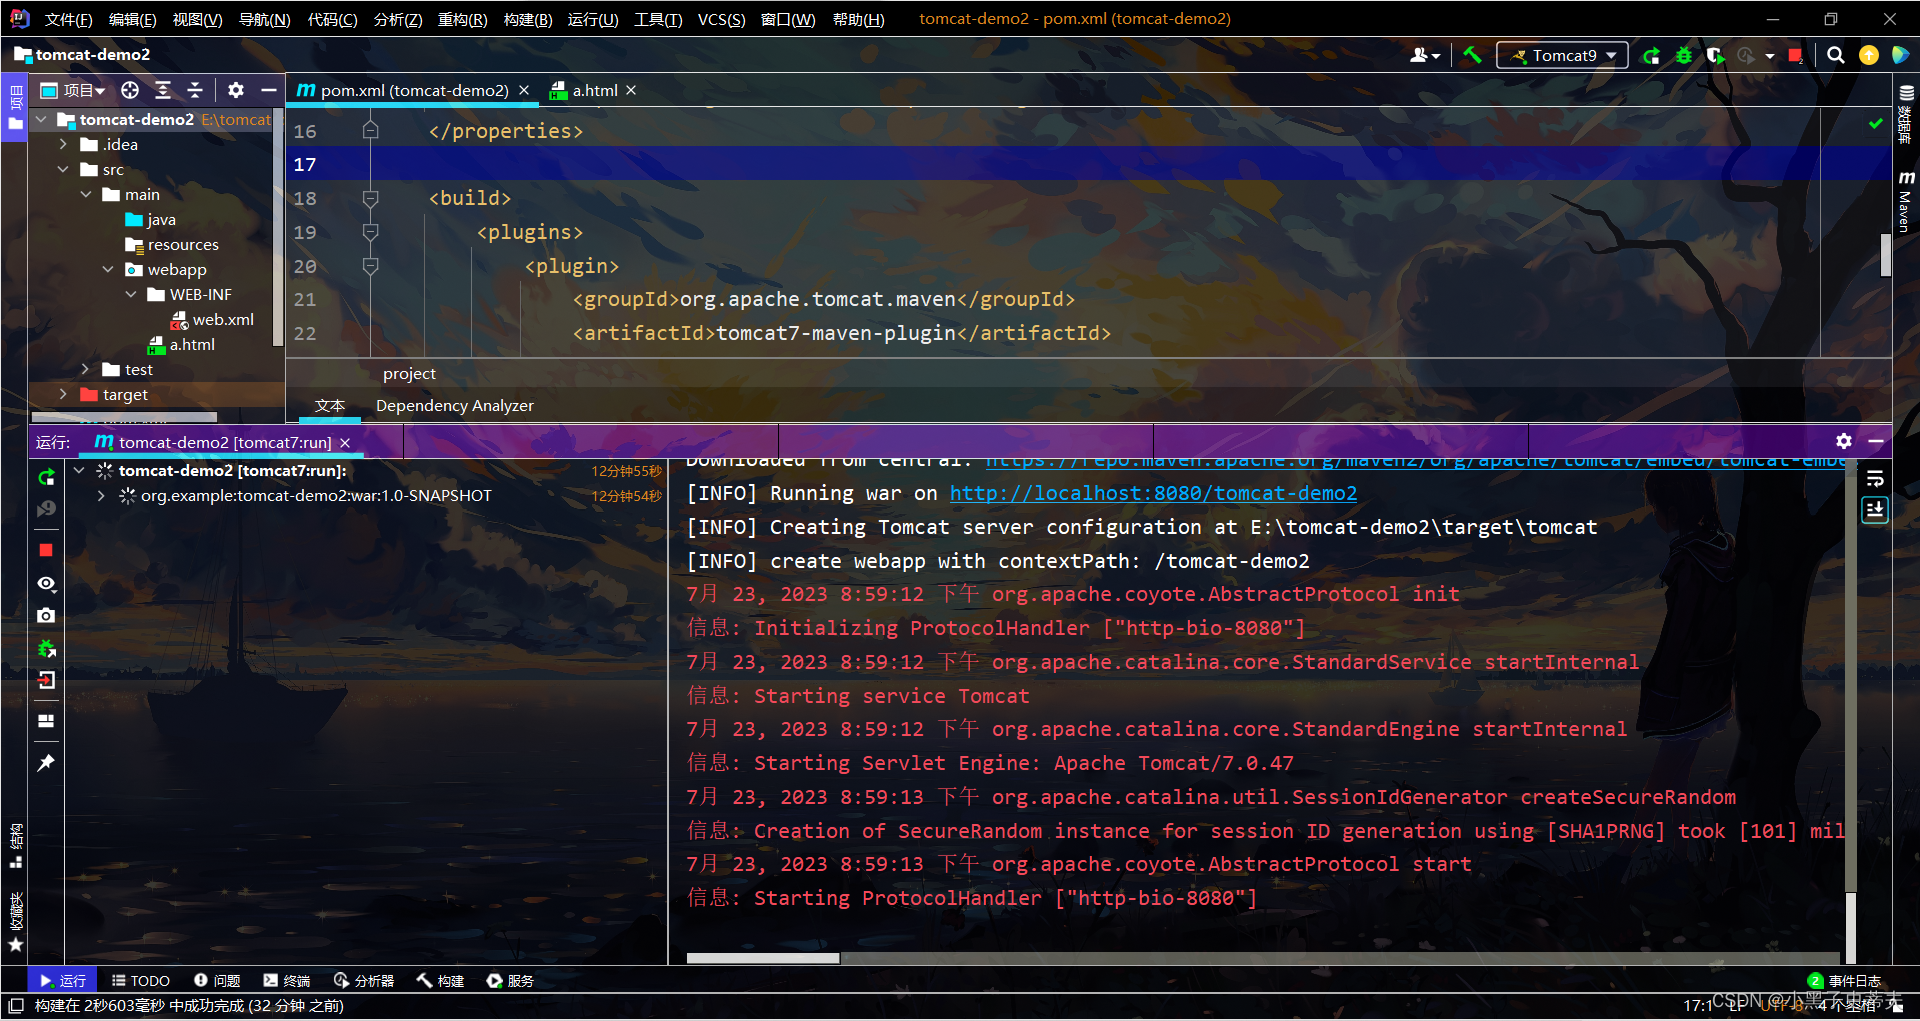
Task: Click the exit icon in Run sidebar
Action: pos(46,681)
